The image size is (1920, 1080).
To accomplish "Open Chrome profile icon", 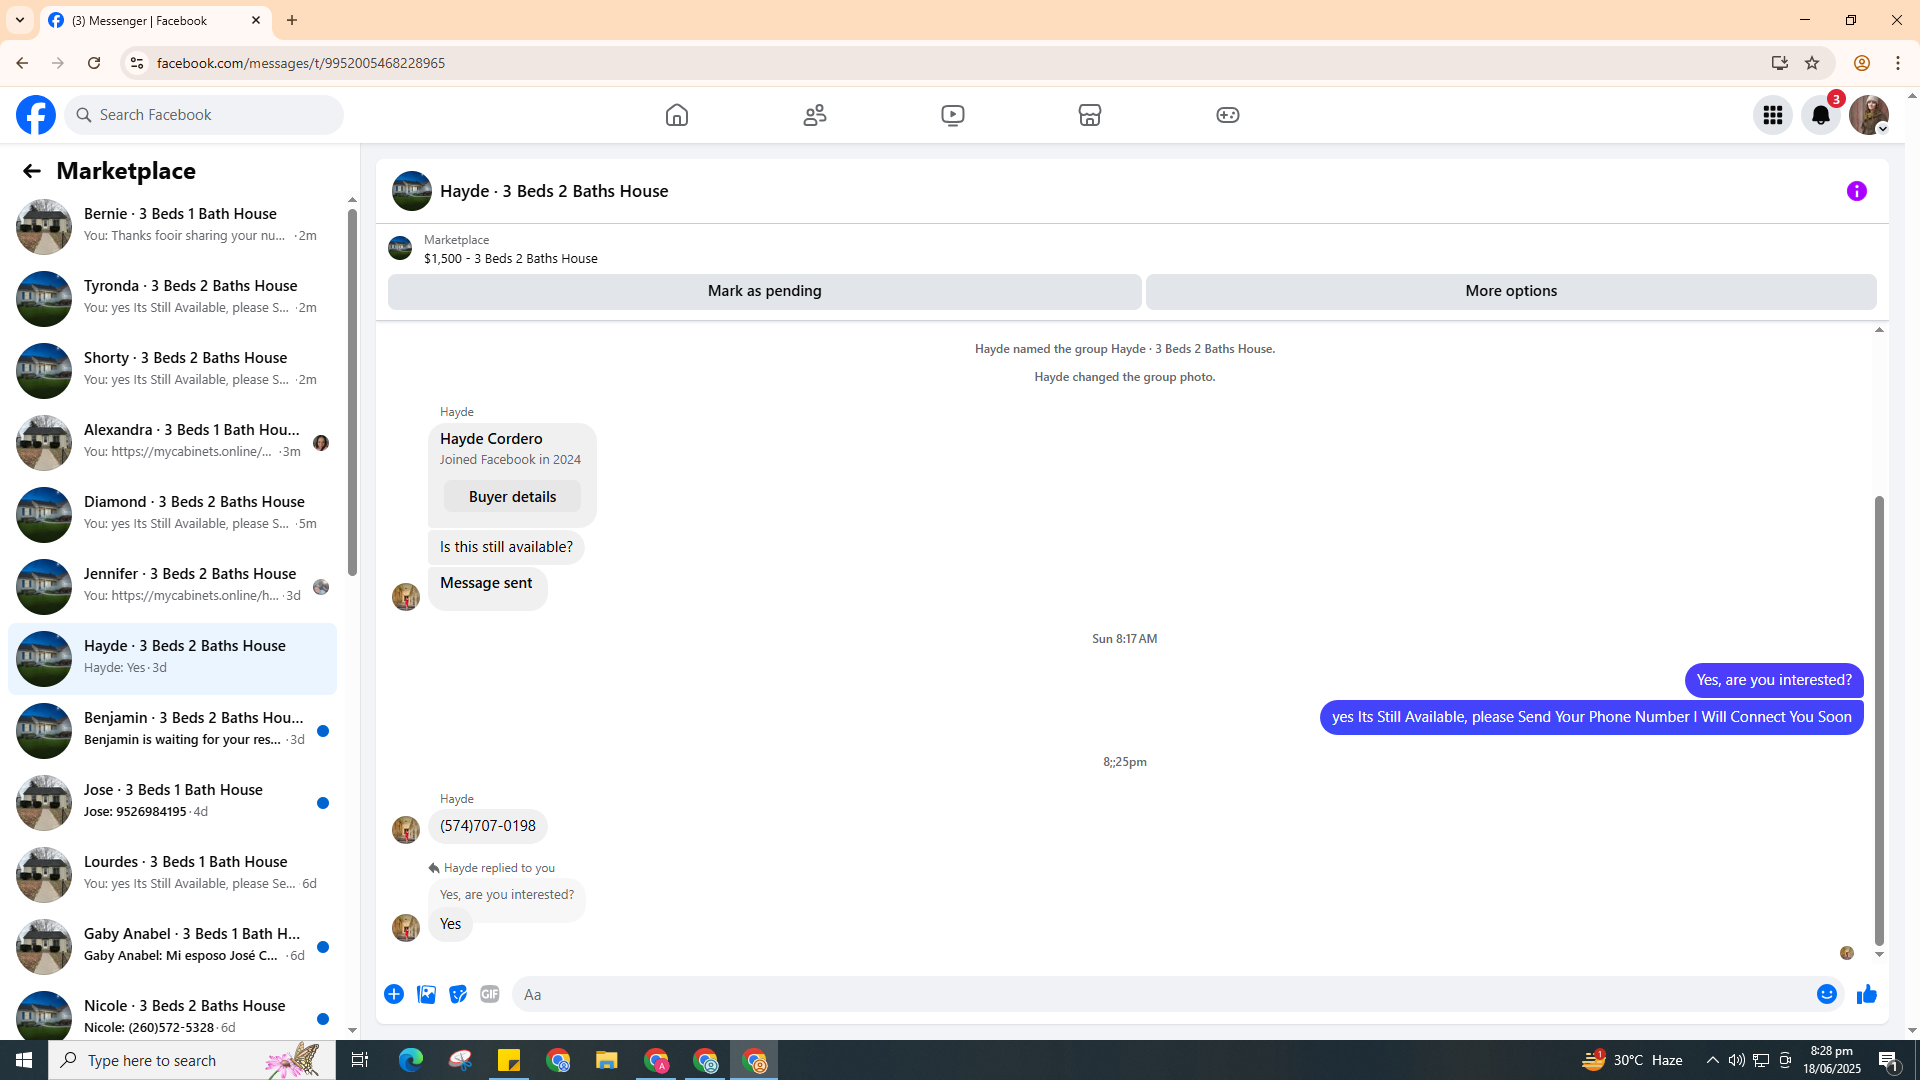I will [x=1862, y=63].
